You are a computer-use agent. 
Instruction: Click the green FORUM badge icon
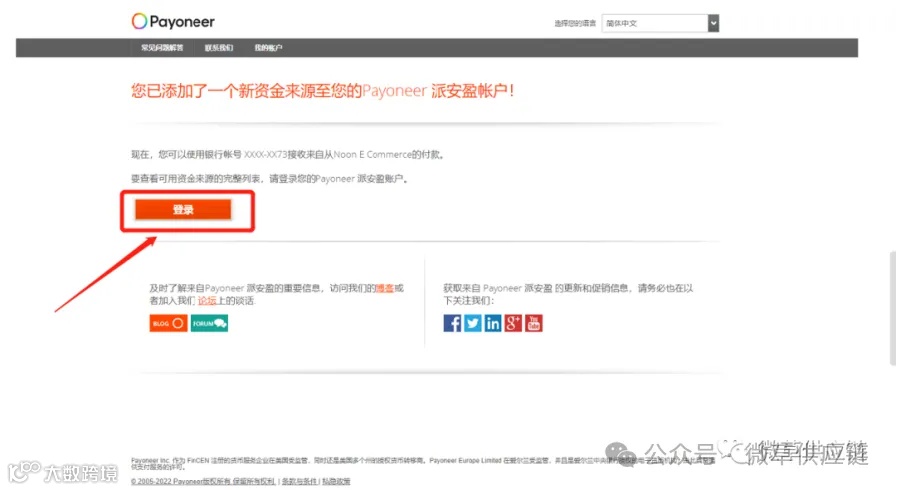(x=209, y=323)
